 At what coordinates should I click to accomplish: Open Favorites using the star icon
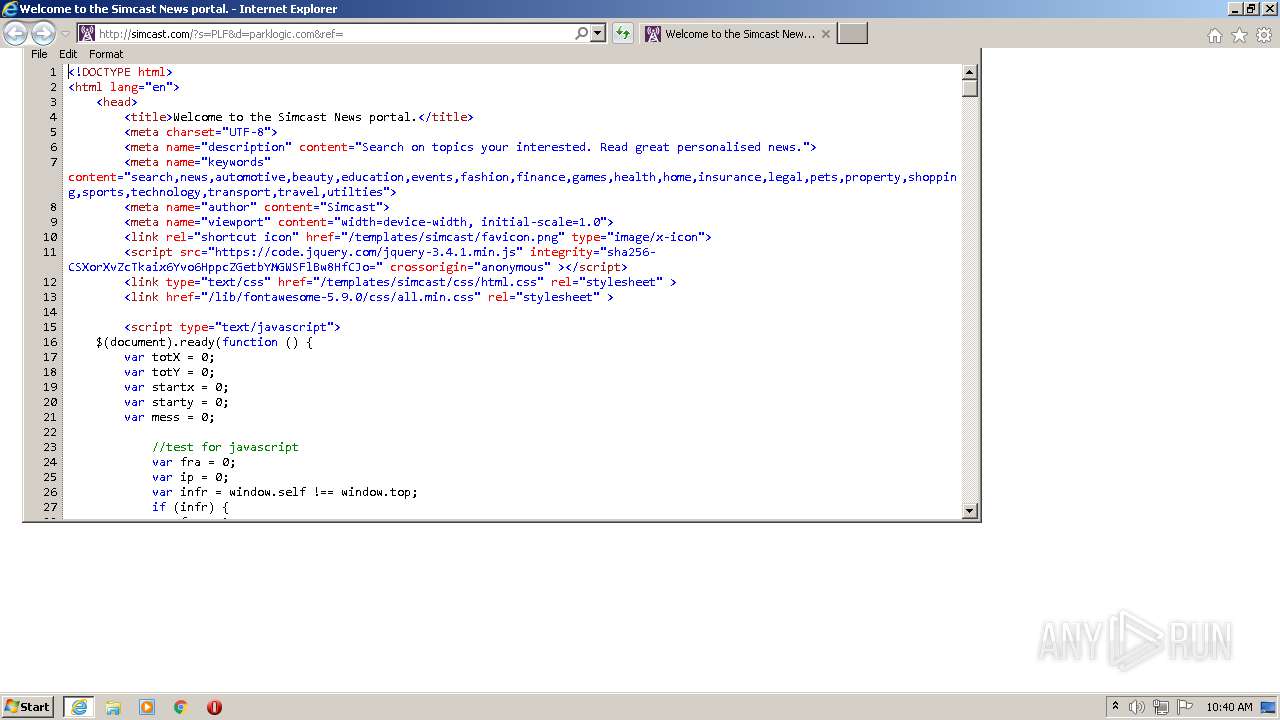pos(1239,35)
